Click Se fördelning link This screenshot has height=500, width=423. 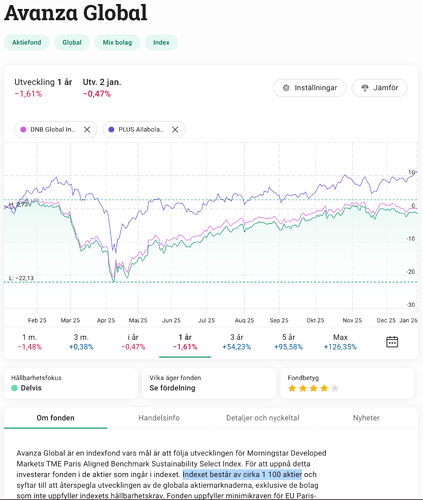[x=172, y=388]
